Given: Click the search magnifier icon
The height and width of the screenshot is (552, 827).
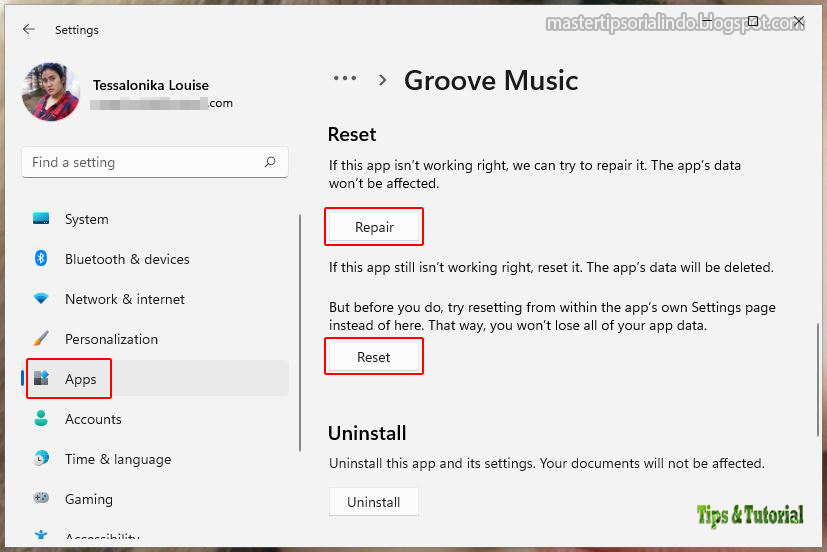Looking at the screenshot, I should pos(270,162).
